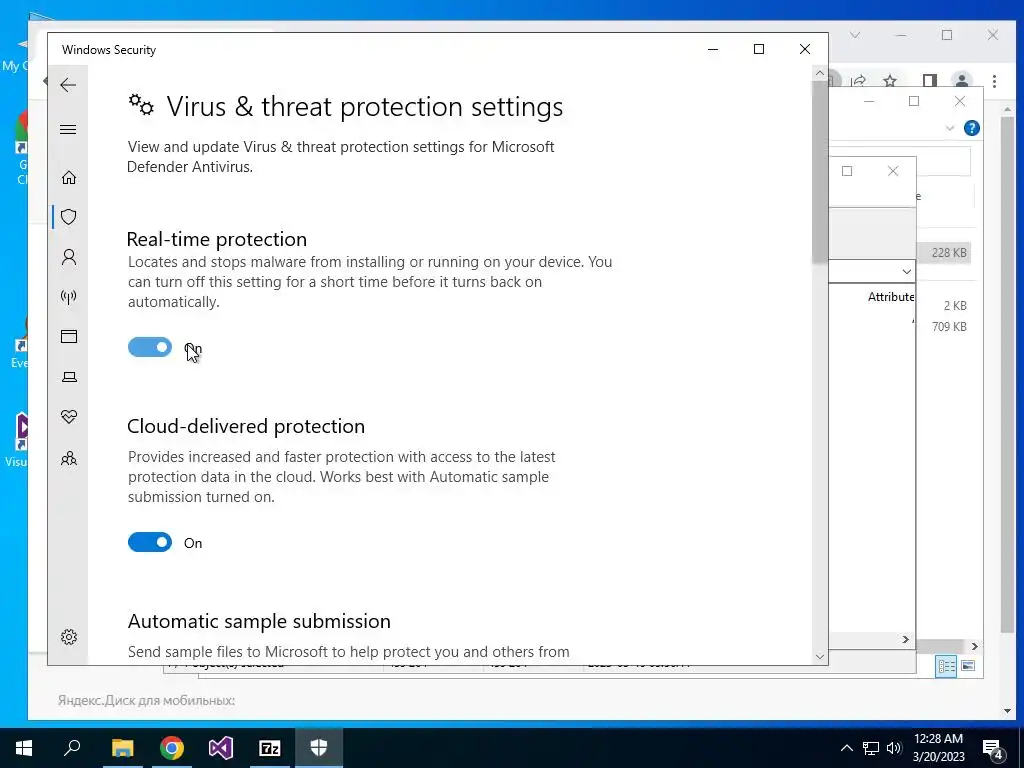The width and height of the screenshot is (1024, 768).
Task: Click the blue help question mark icon
Action: (972, 128)
